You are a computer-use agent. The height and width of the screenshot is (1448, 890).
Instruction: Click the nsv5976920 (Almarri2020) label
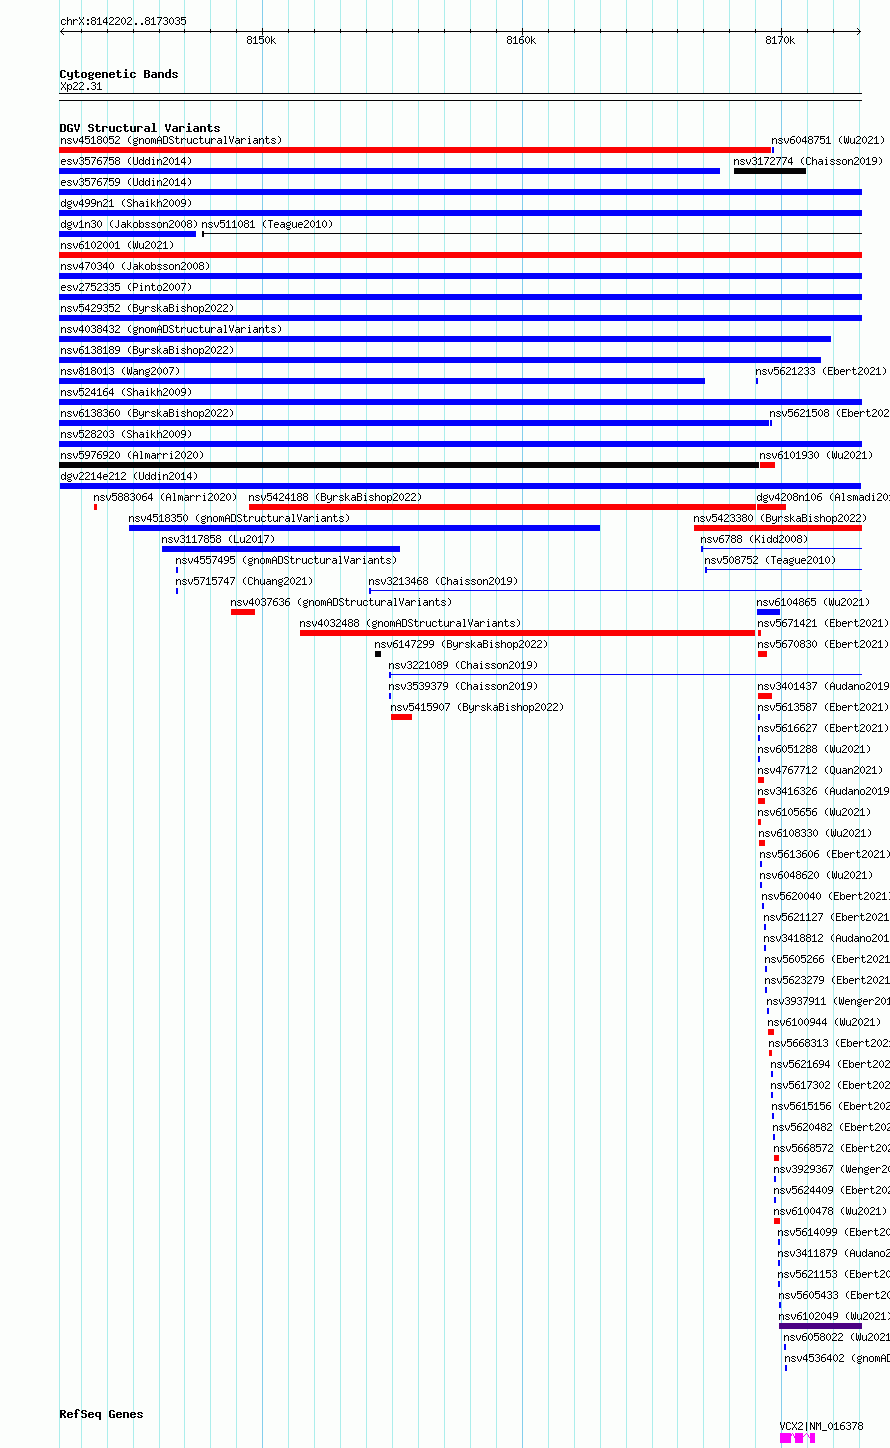coord(132,455)
